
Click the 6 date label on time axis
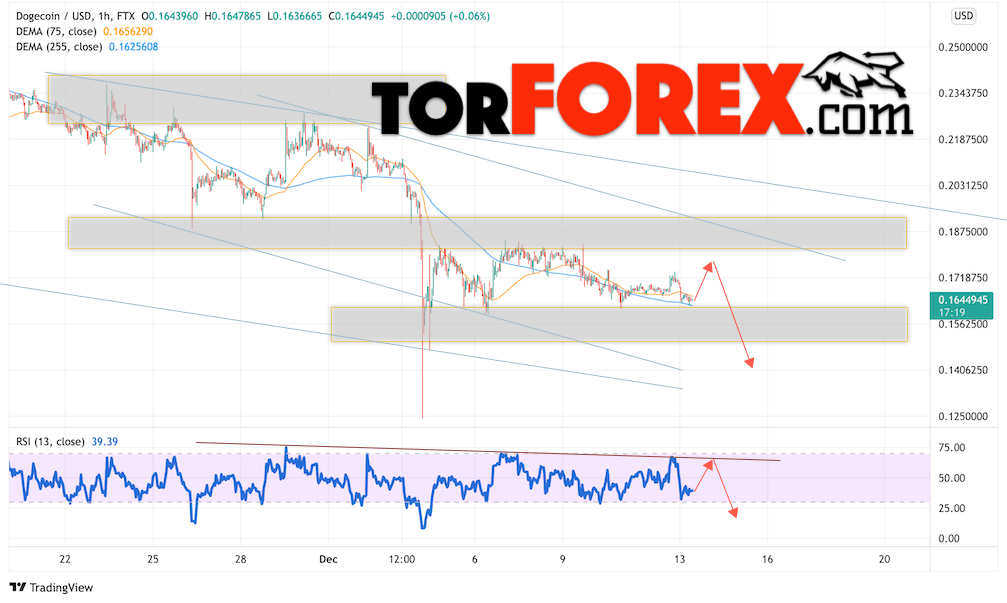click(475, 559)
